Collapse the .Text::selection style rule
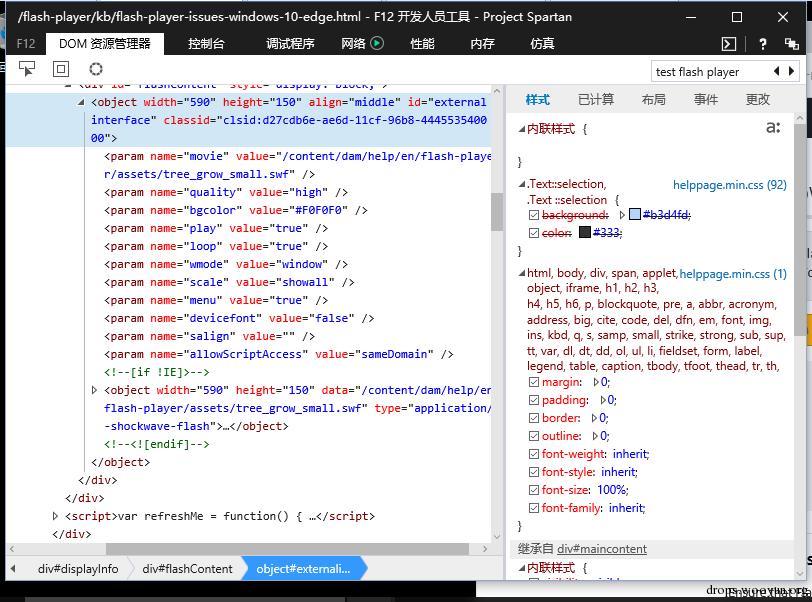The width and height of the screenshot is (812, 602). click(x=521, y=184)
